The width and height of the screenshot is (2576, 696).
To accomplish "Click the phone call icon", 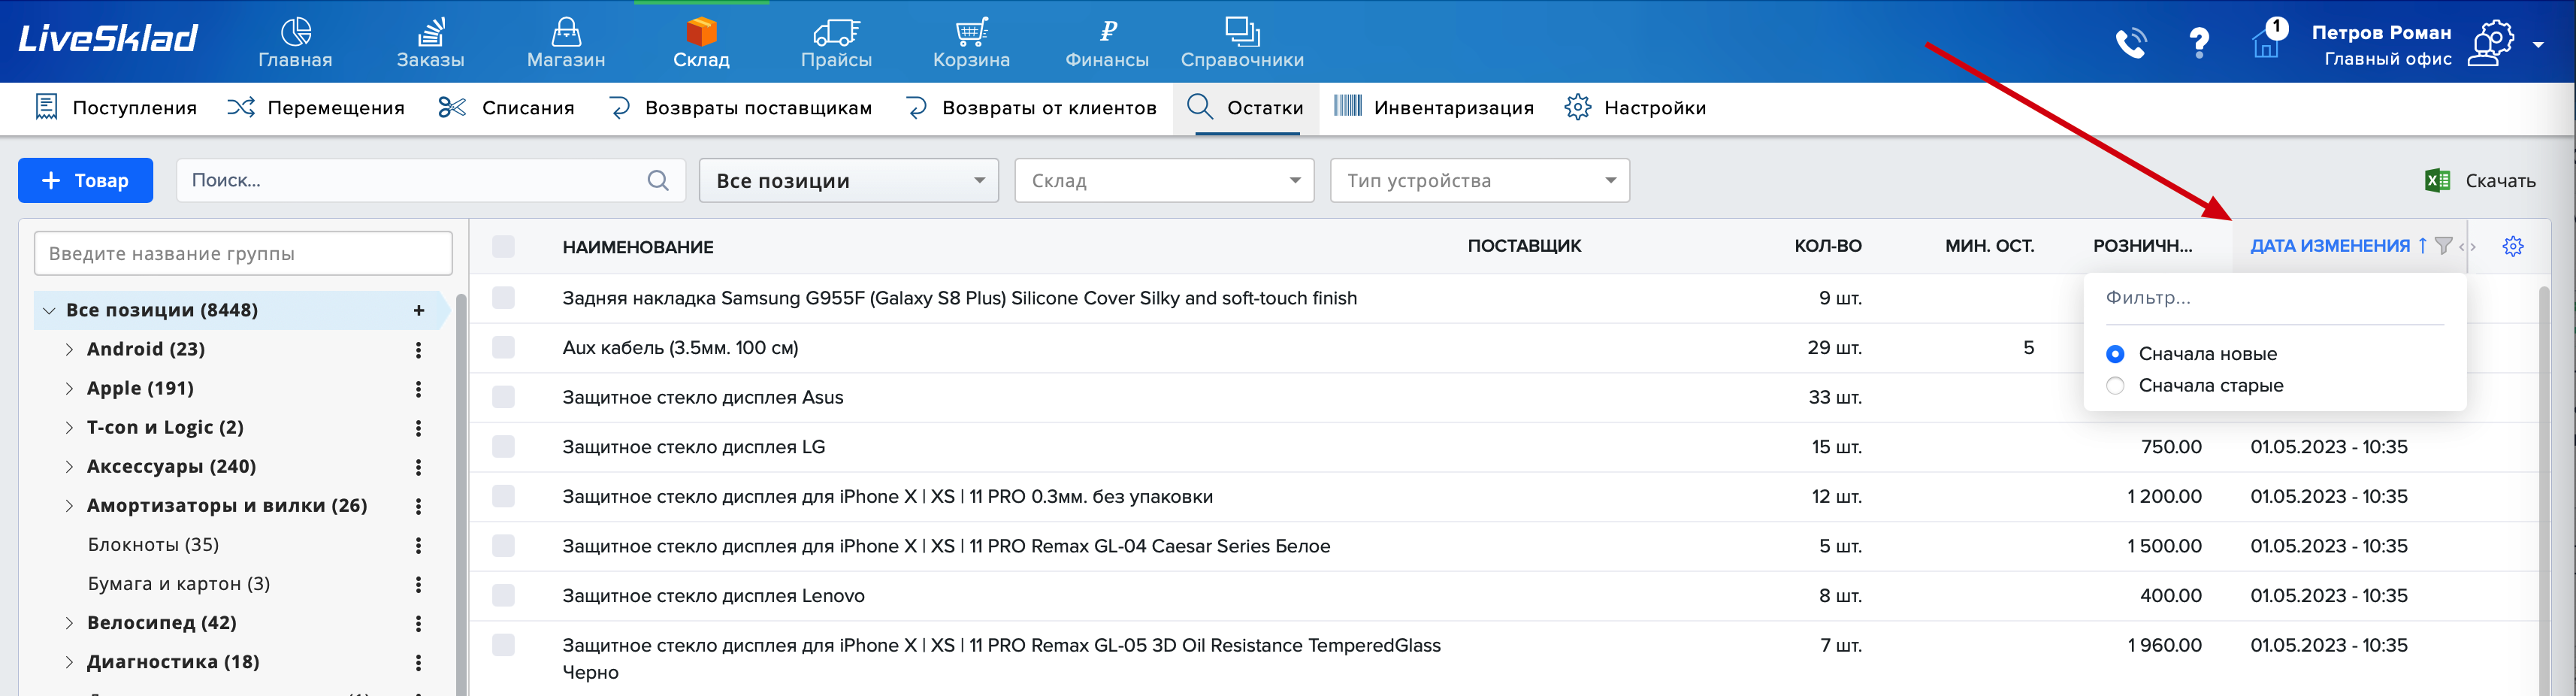I will pos(2131,43).
